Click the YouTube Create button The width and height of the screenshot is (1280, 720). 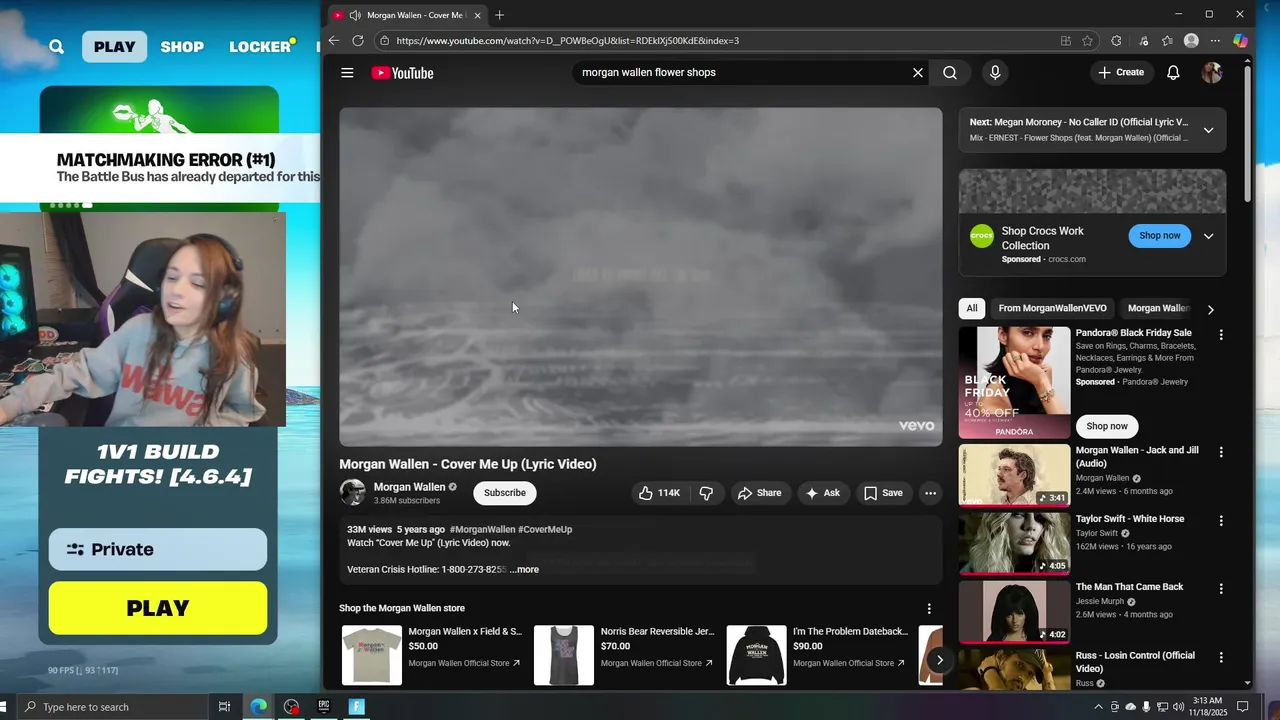1121,73
